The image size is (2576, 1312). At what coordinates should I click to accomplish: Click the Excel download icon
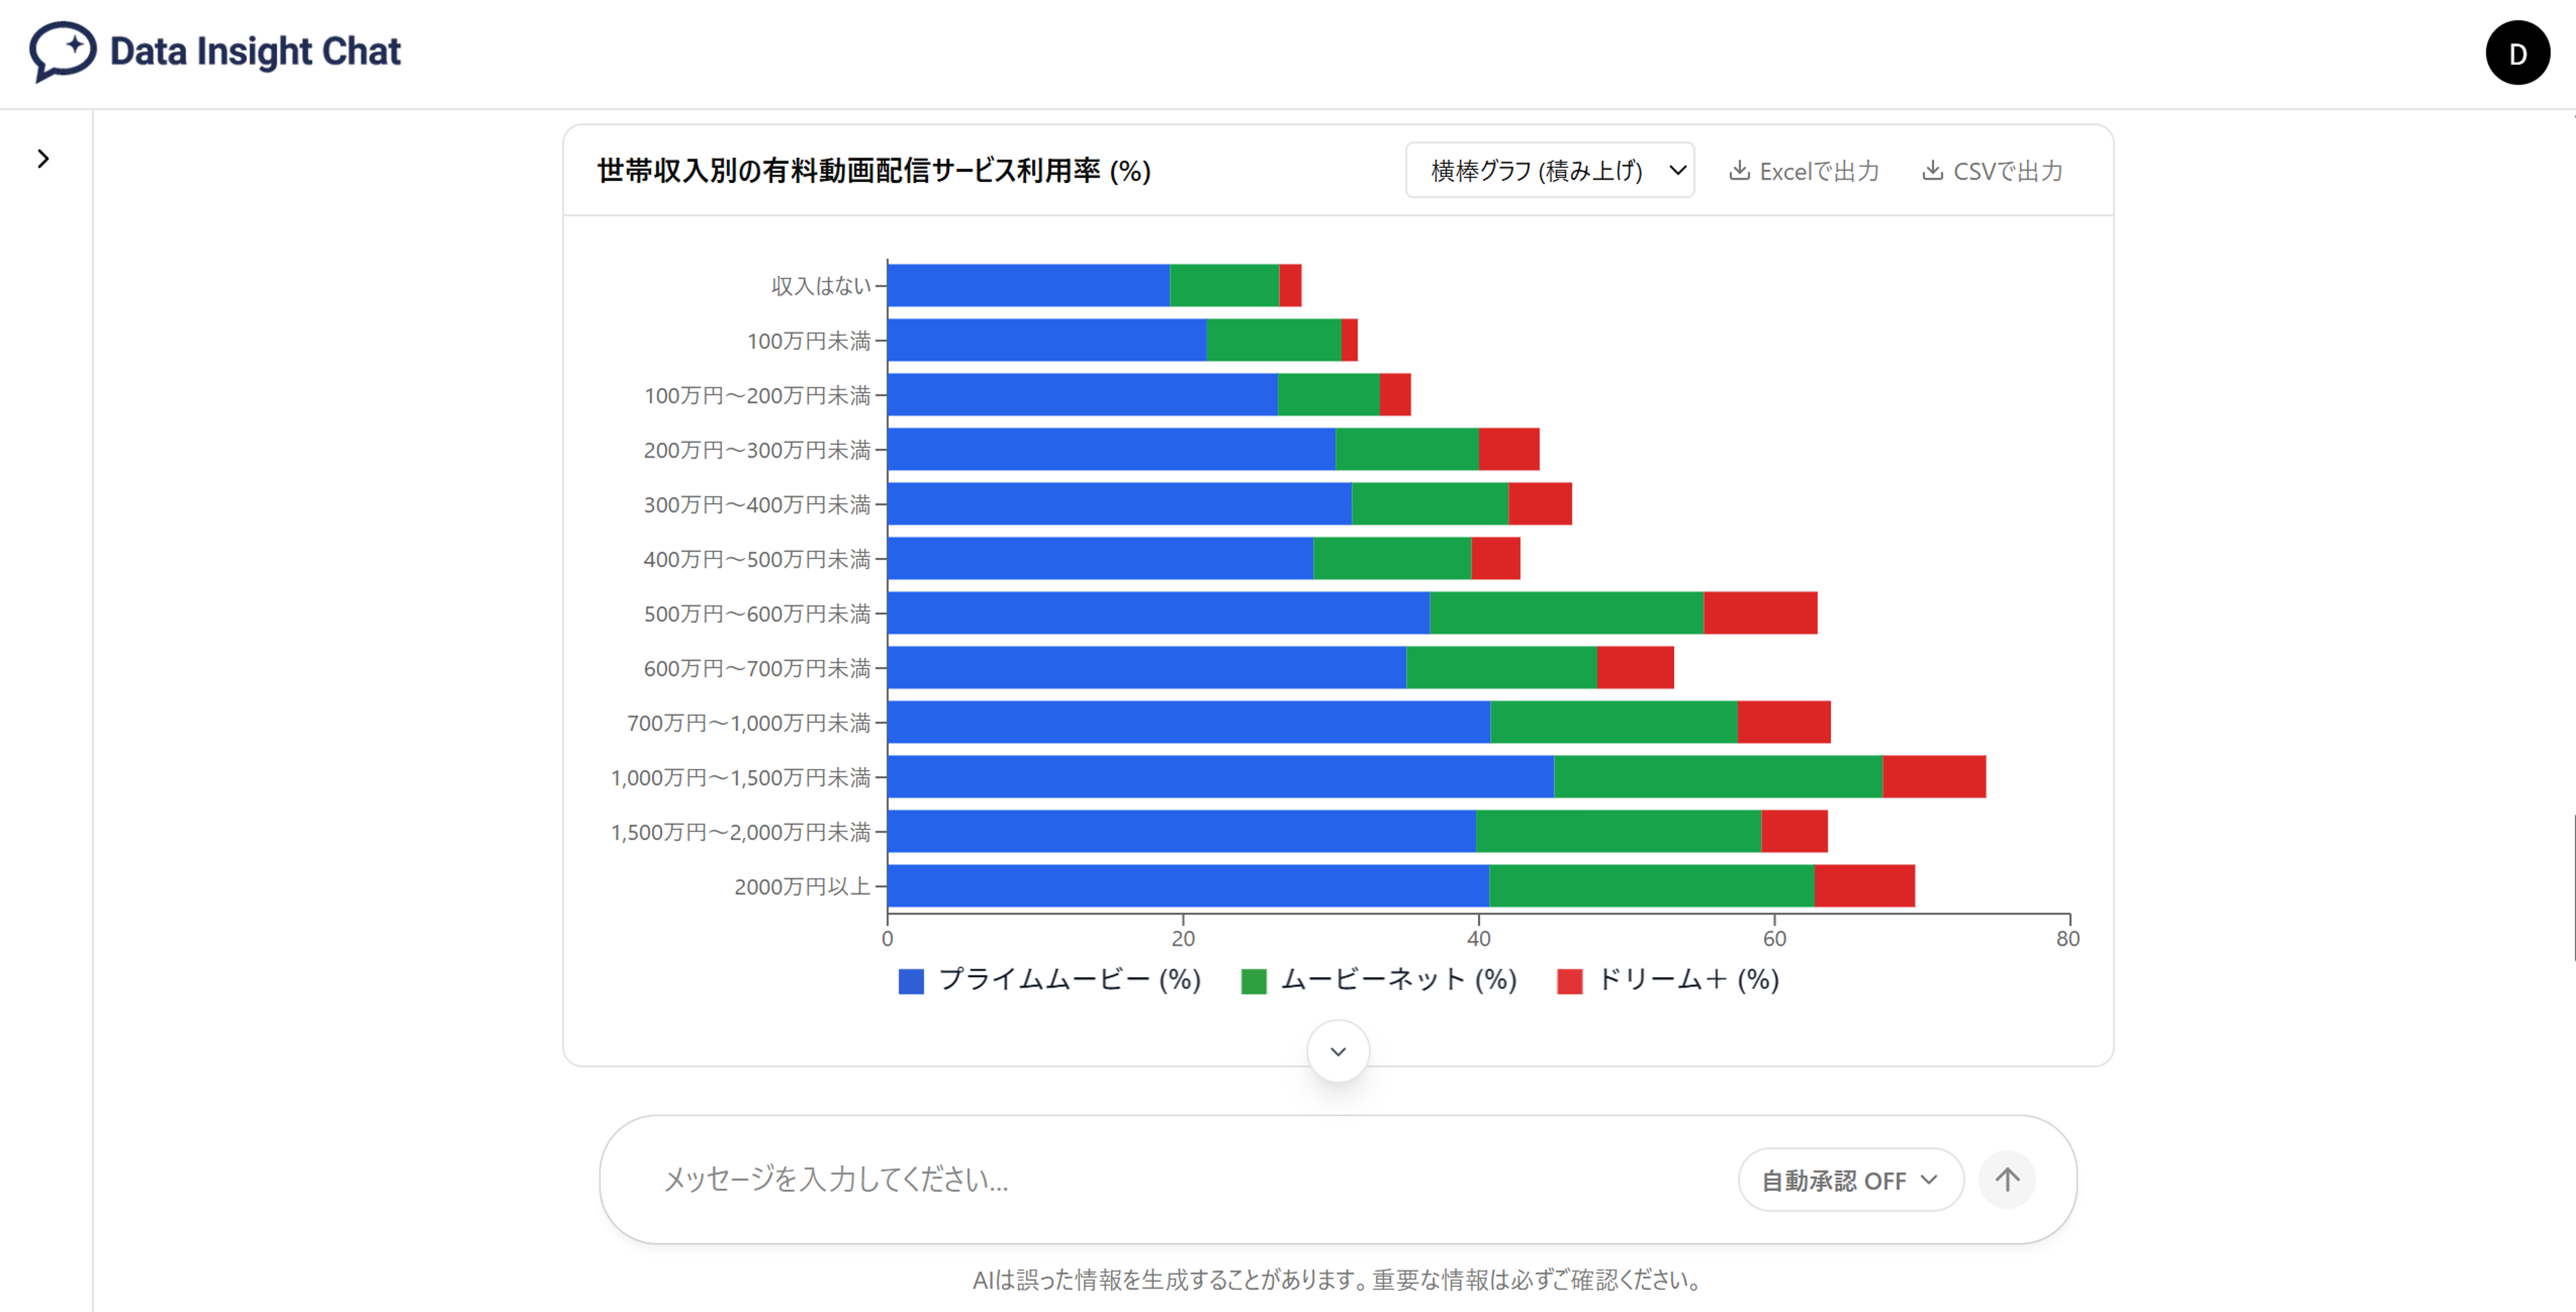(1740, 171)
